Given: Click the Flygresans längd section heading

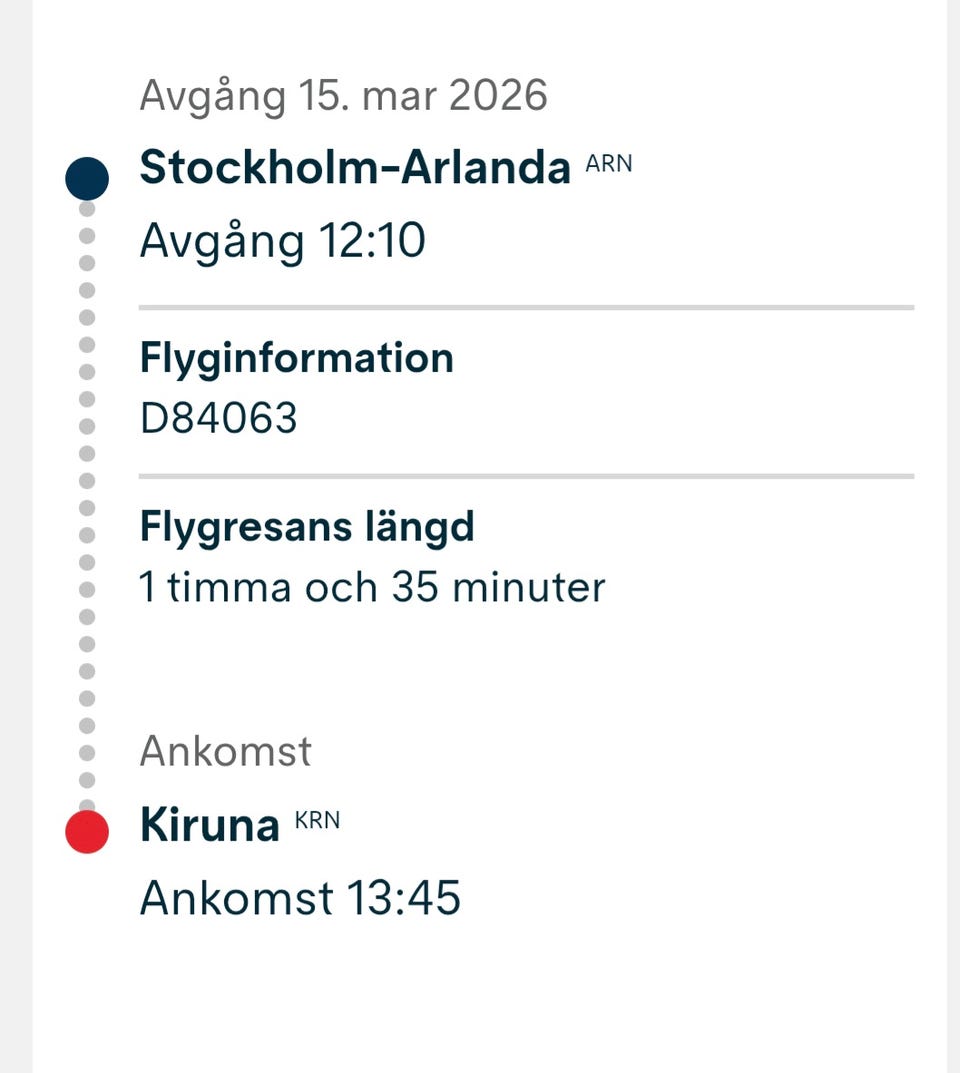Looking at the screenshot, I should pos(306,526).
